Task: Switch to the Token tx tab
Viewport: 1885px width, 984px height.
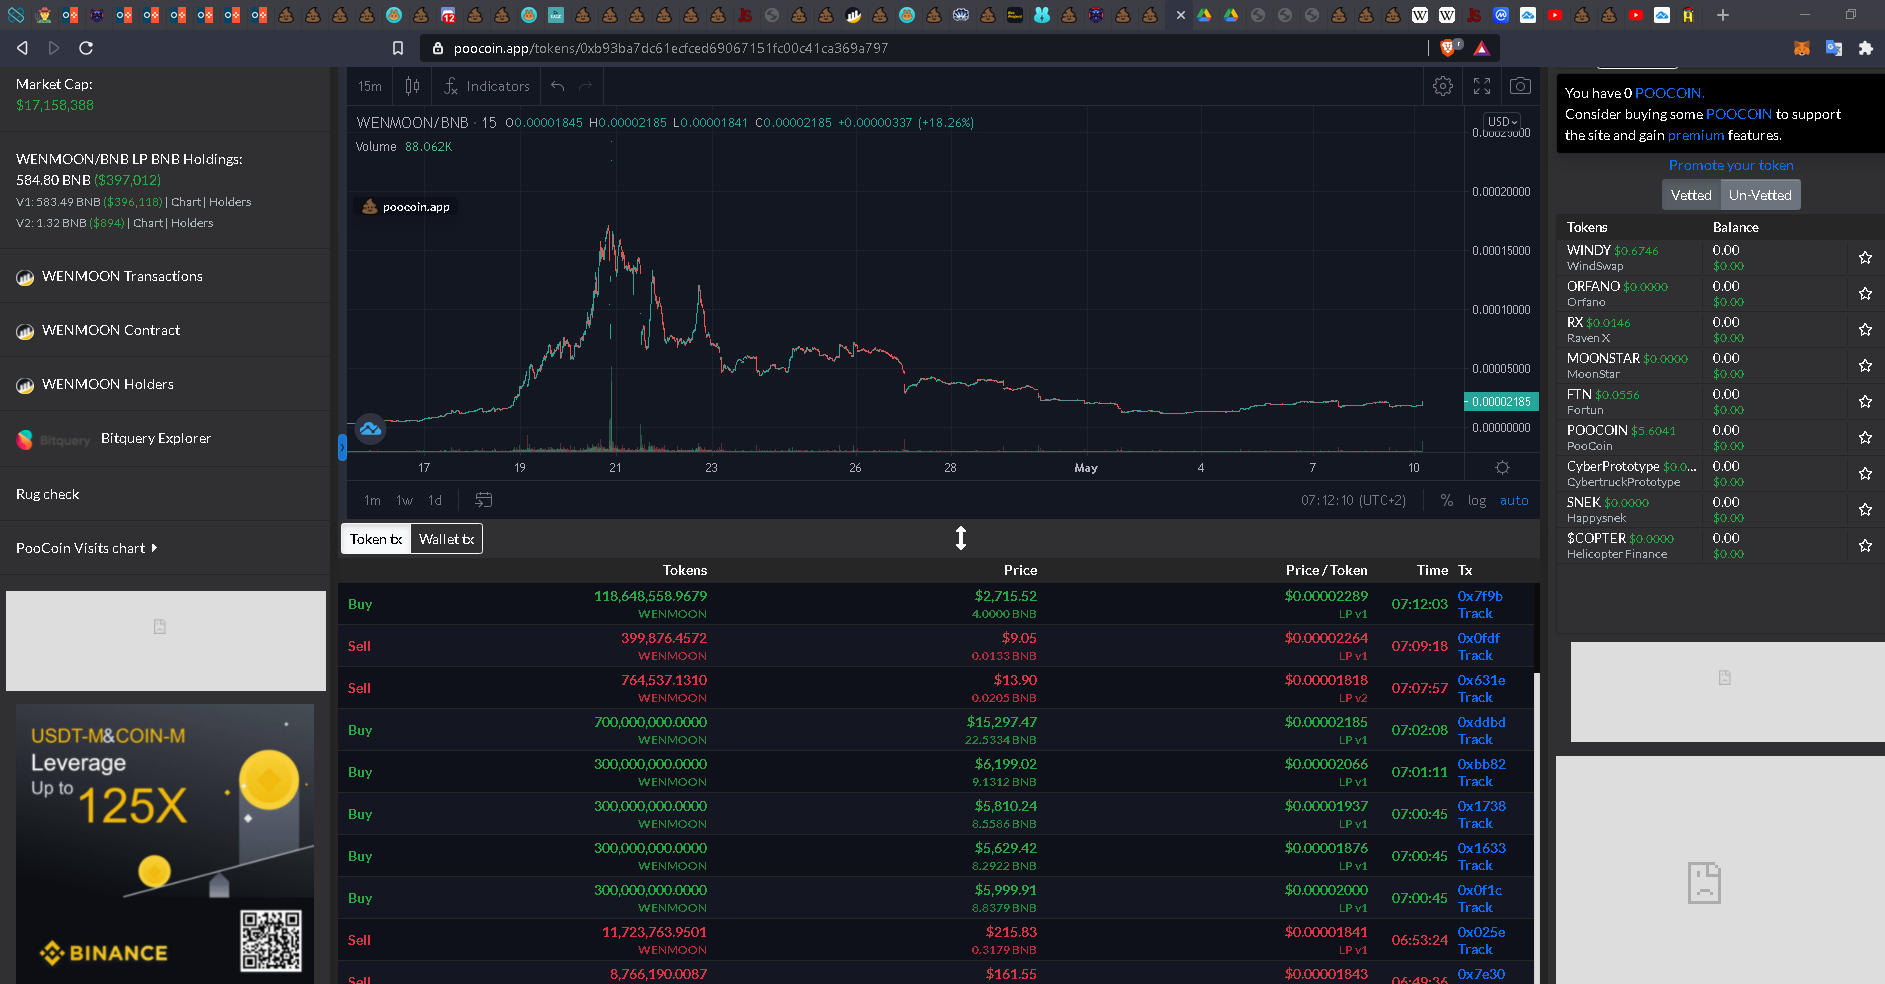Action: (376, 539)
